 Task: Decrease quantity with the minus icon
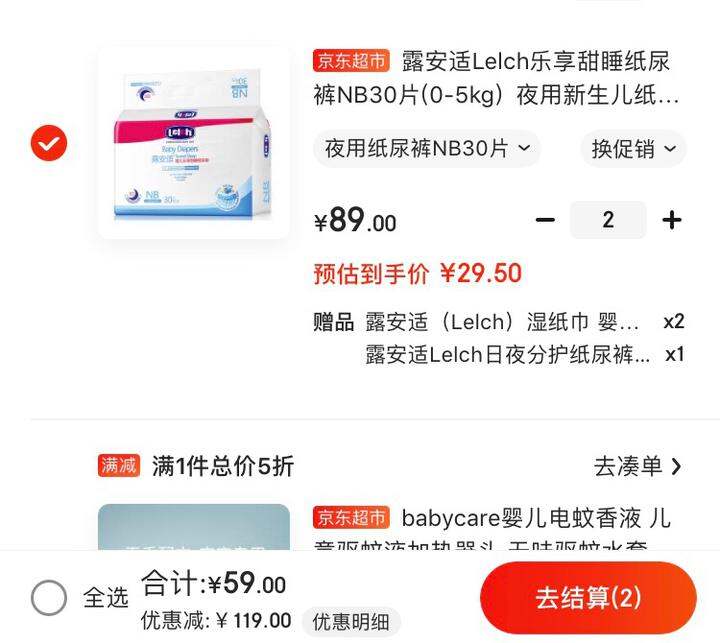tap(545, 220)
